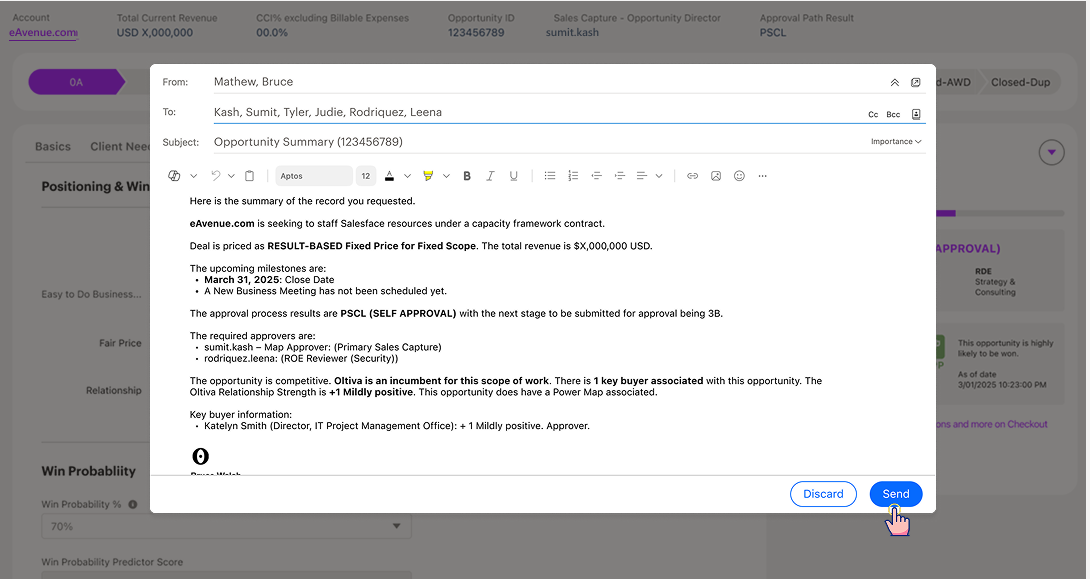Expand the circular purple dropdown arrow

coord(1052,152)
